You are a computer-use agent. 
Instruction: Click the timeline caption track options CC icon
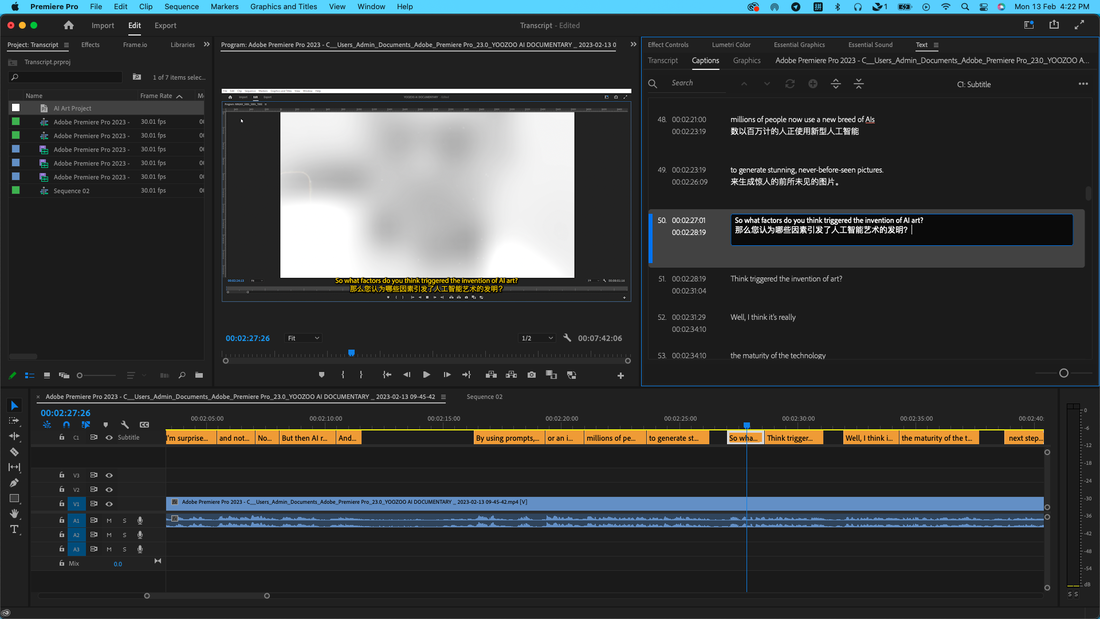point(145,425)
